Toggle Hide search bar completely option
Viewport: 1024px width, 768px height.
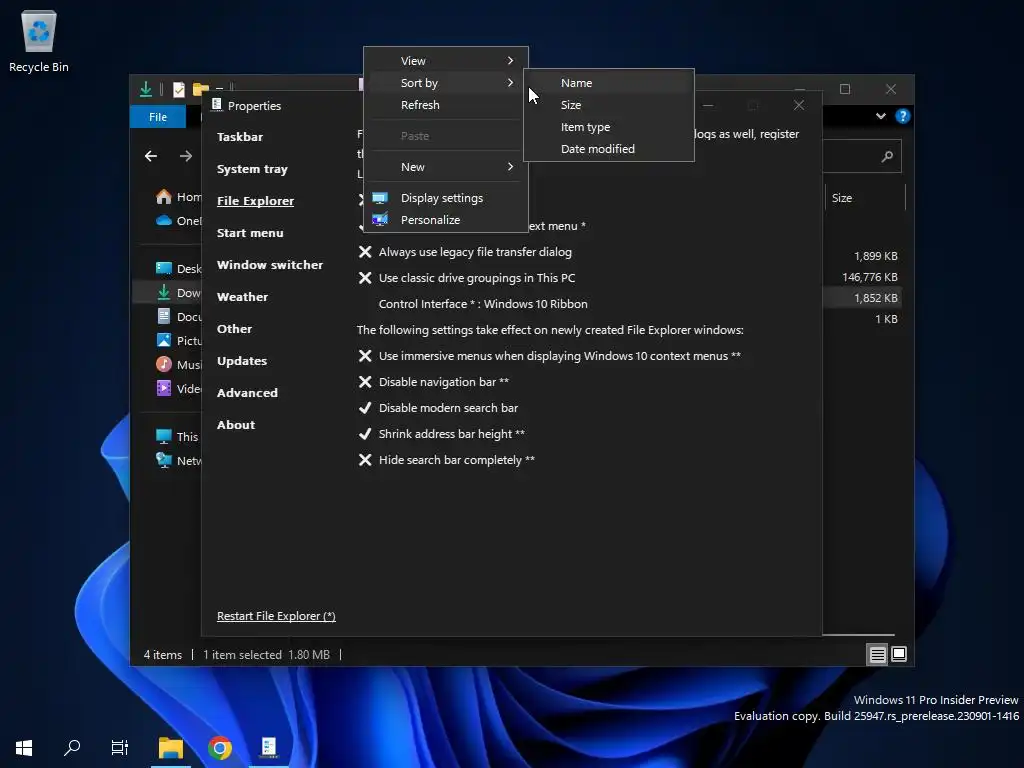coord(446,460)
